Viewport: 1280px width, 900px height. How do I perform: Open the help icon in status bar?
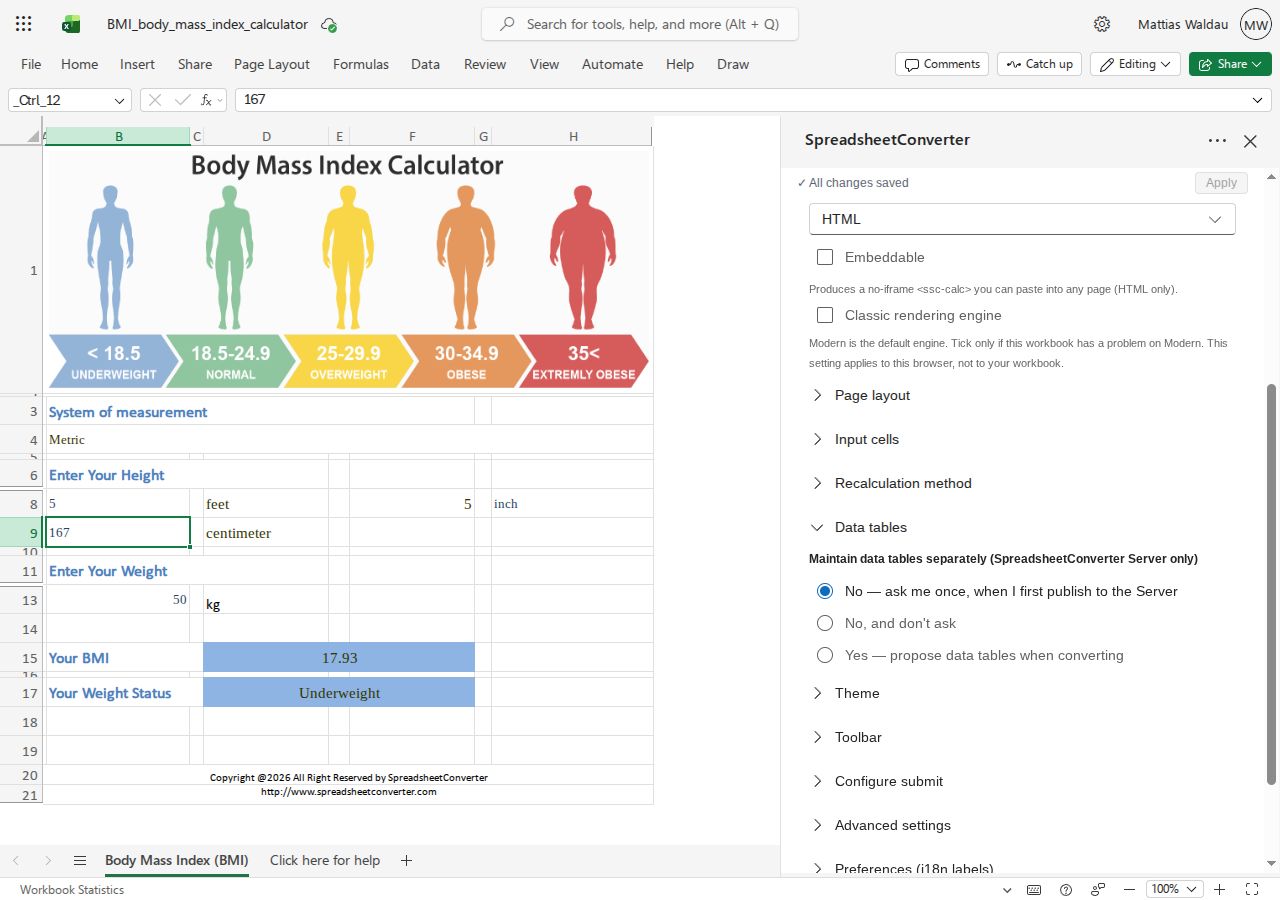[x=1066, y=889]
